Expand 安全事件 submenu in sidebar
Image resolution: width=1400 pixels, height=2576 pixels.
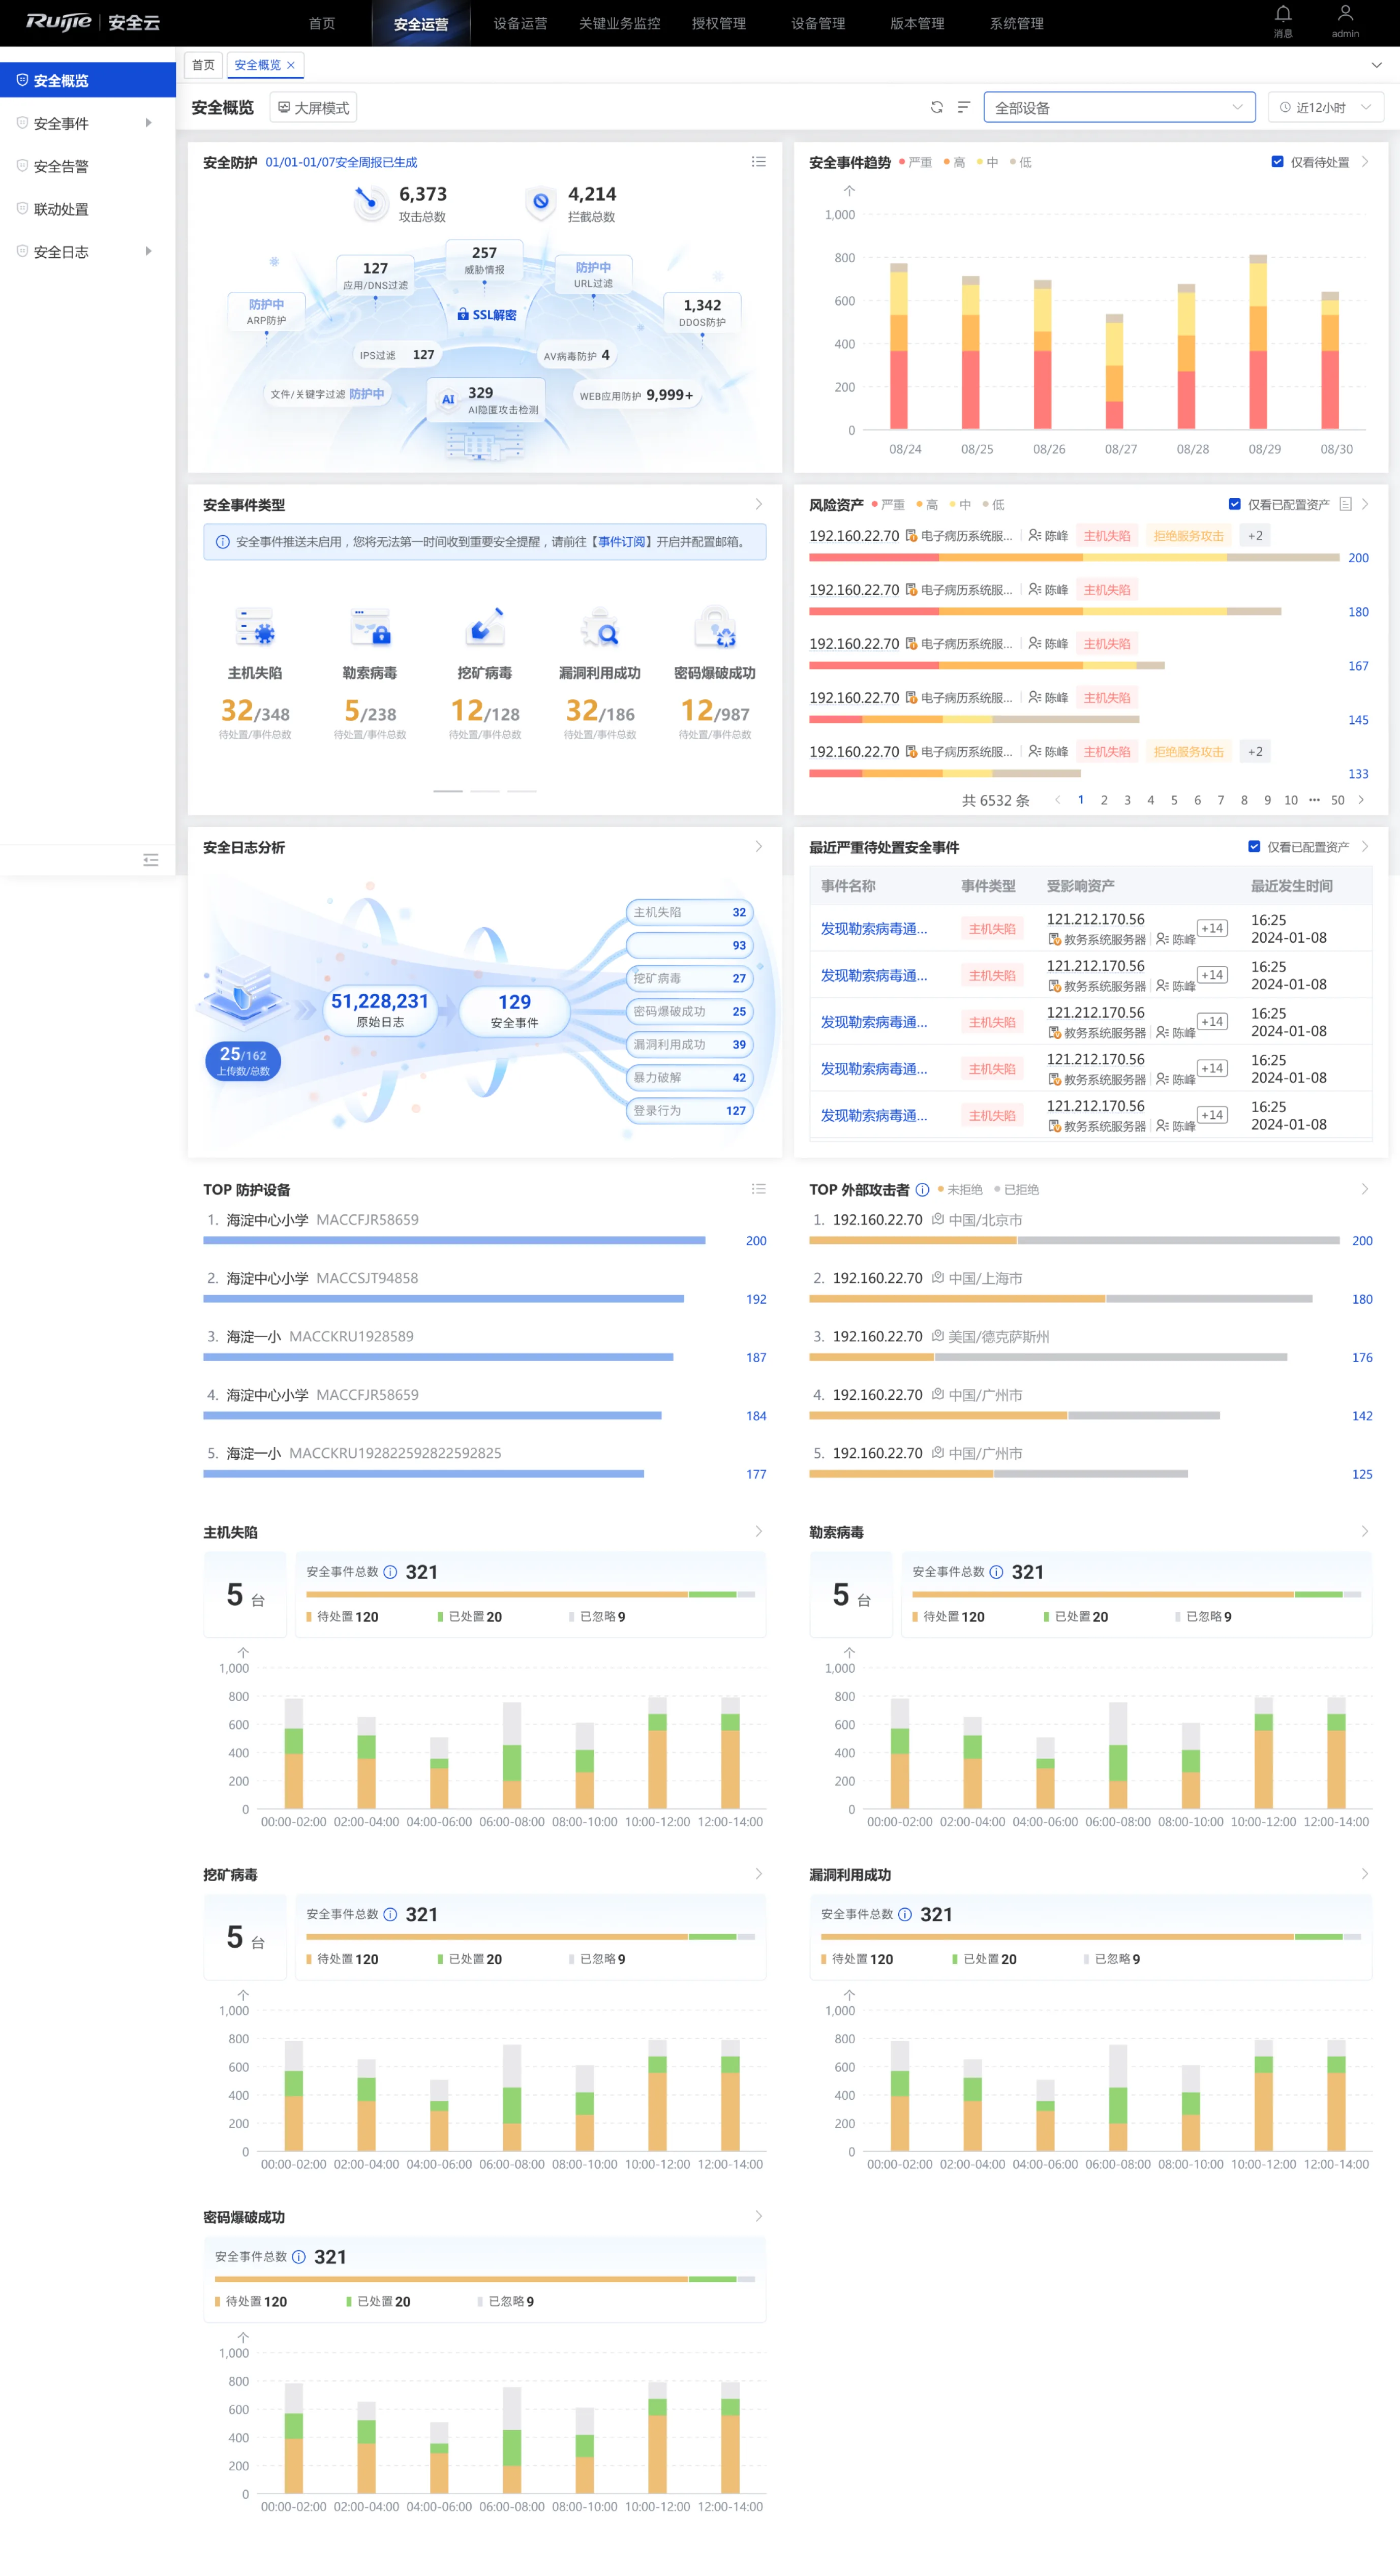tap(149, 123)
